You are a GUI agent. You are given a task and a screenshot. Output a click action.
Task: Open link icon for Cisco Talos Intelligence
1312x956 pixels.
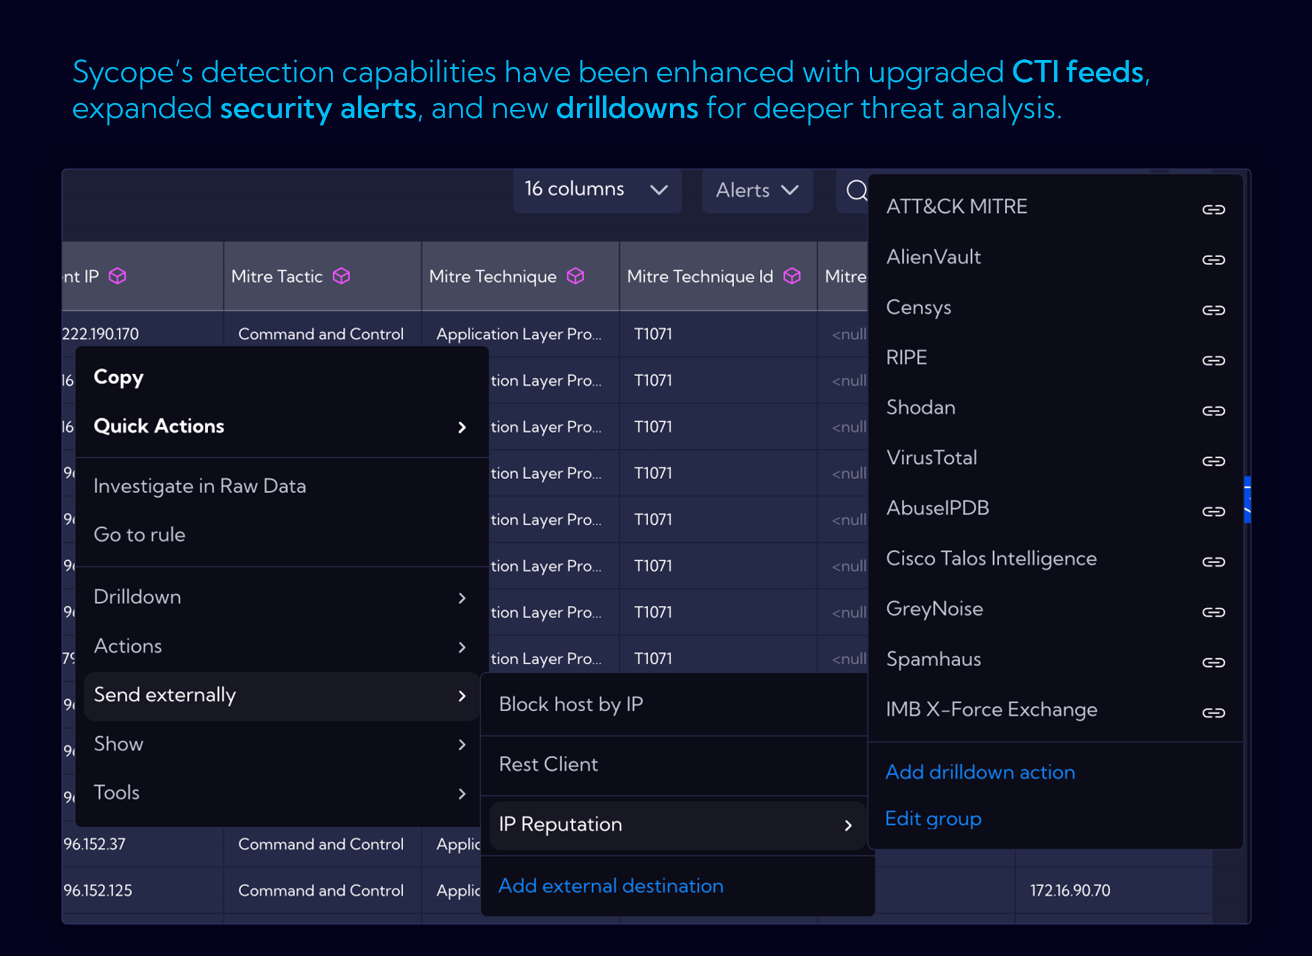[x=1213, y=561]
